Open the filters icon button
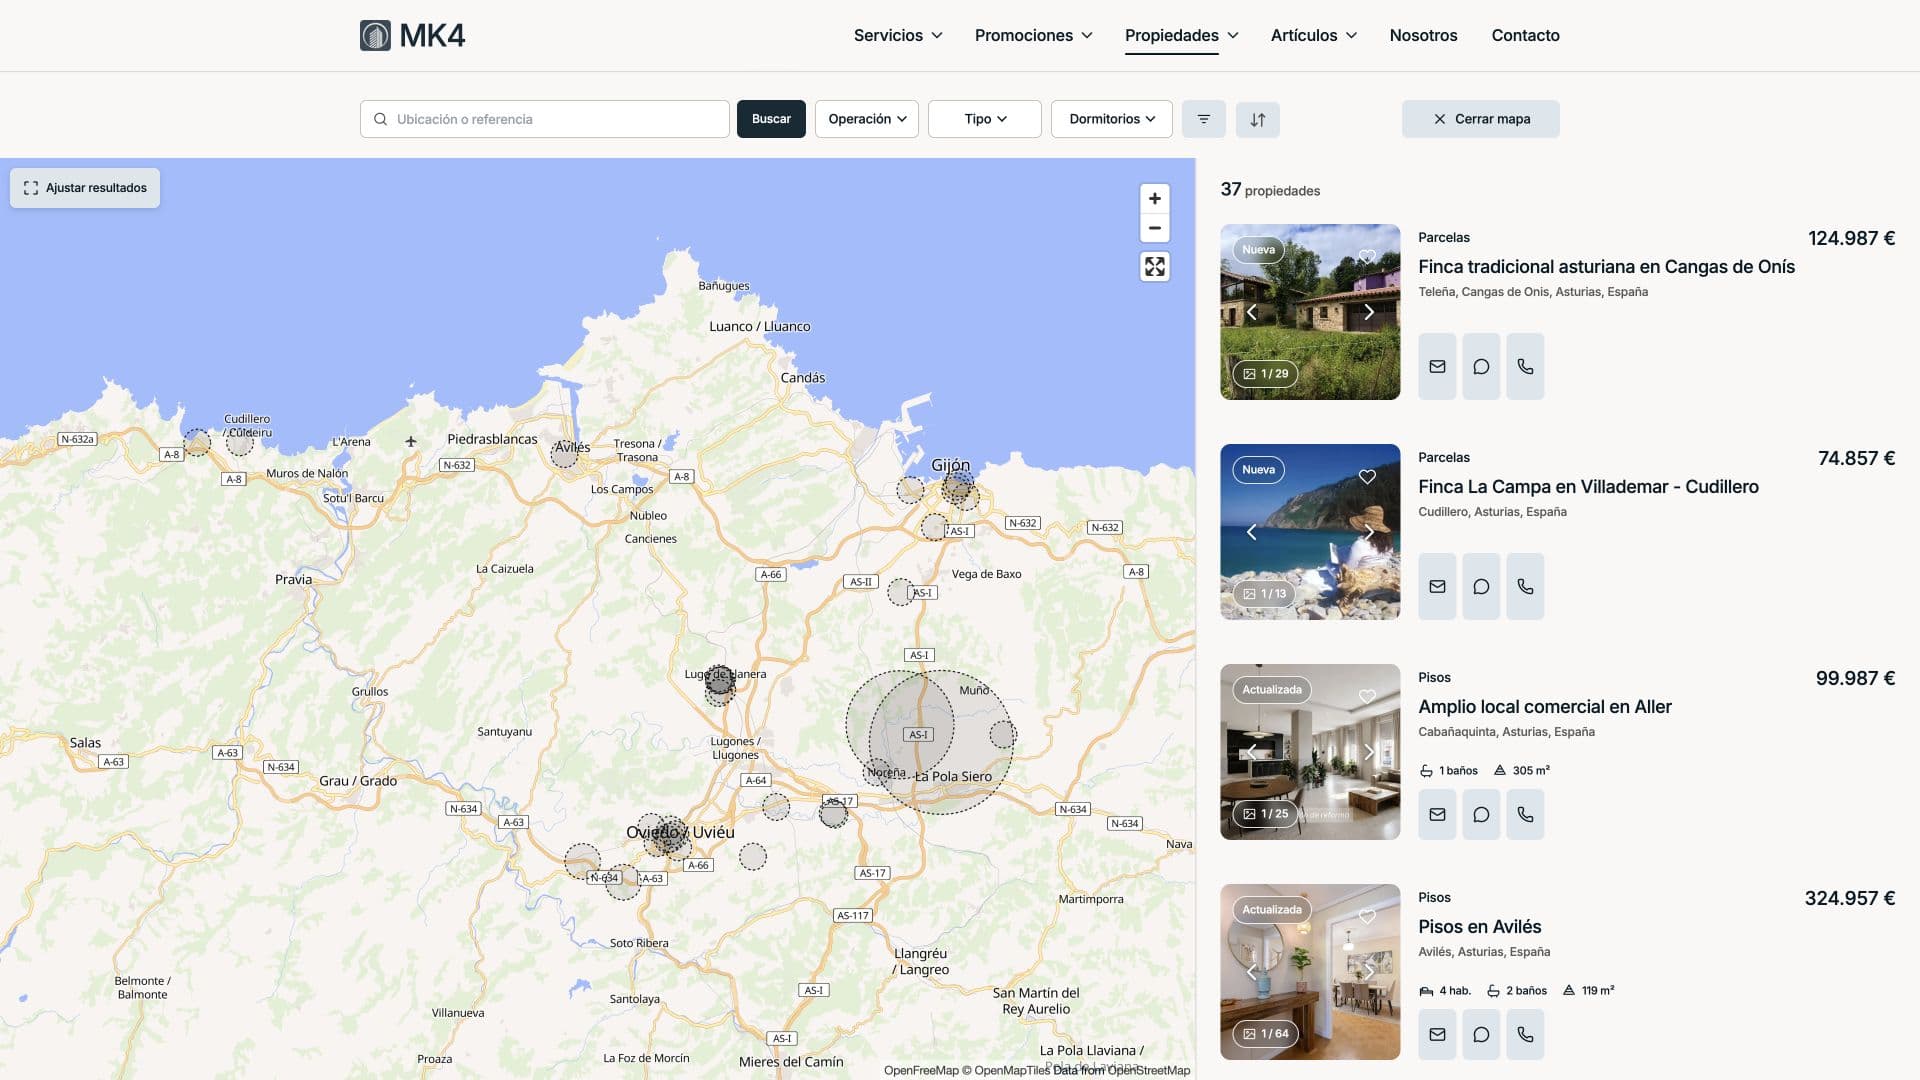Screen dimensions: 1920x1080 coord(1204,119)
